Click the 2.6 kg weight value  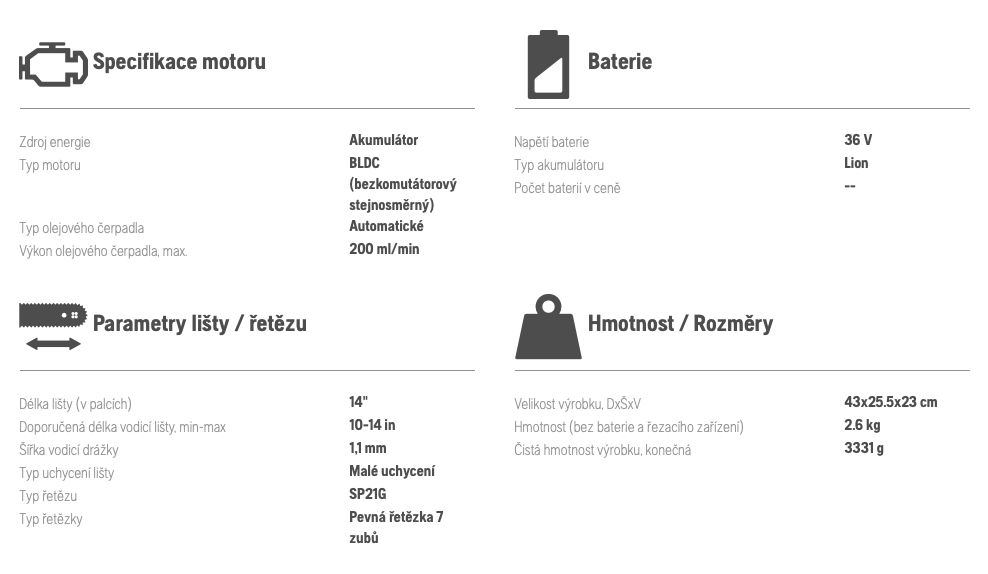point(862,425)
